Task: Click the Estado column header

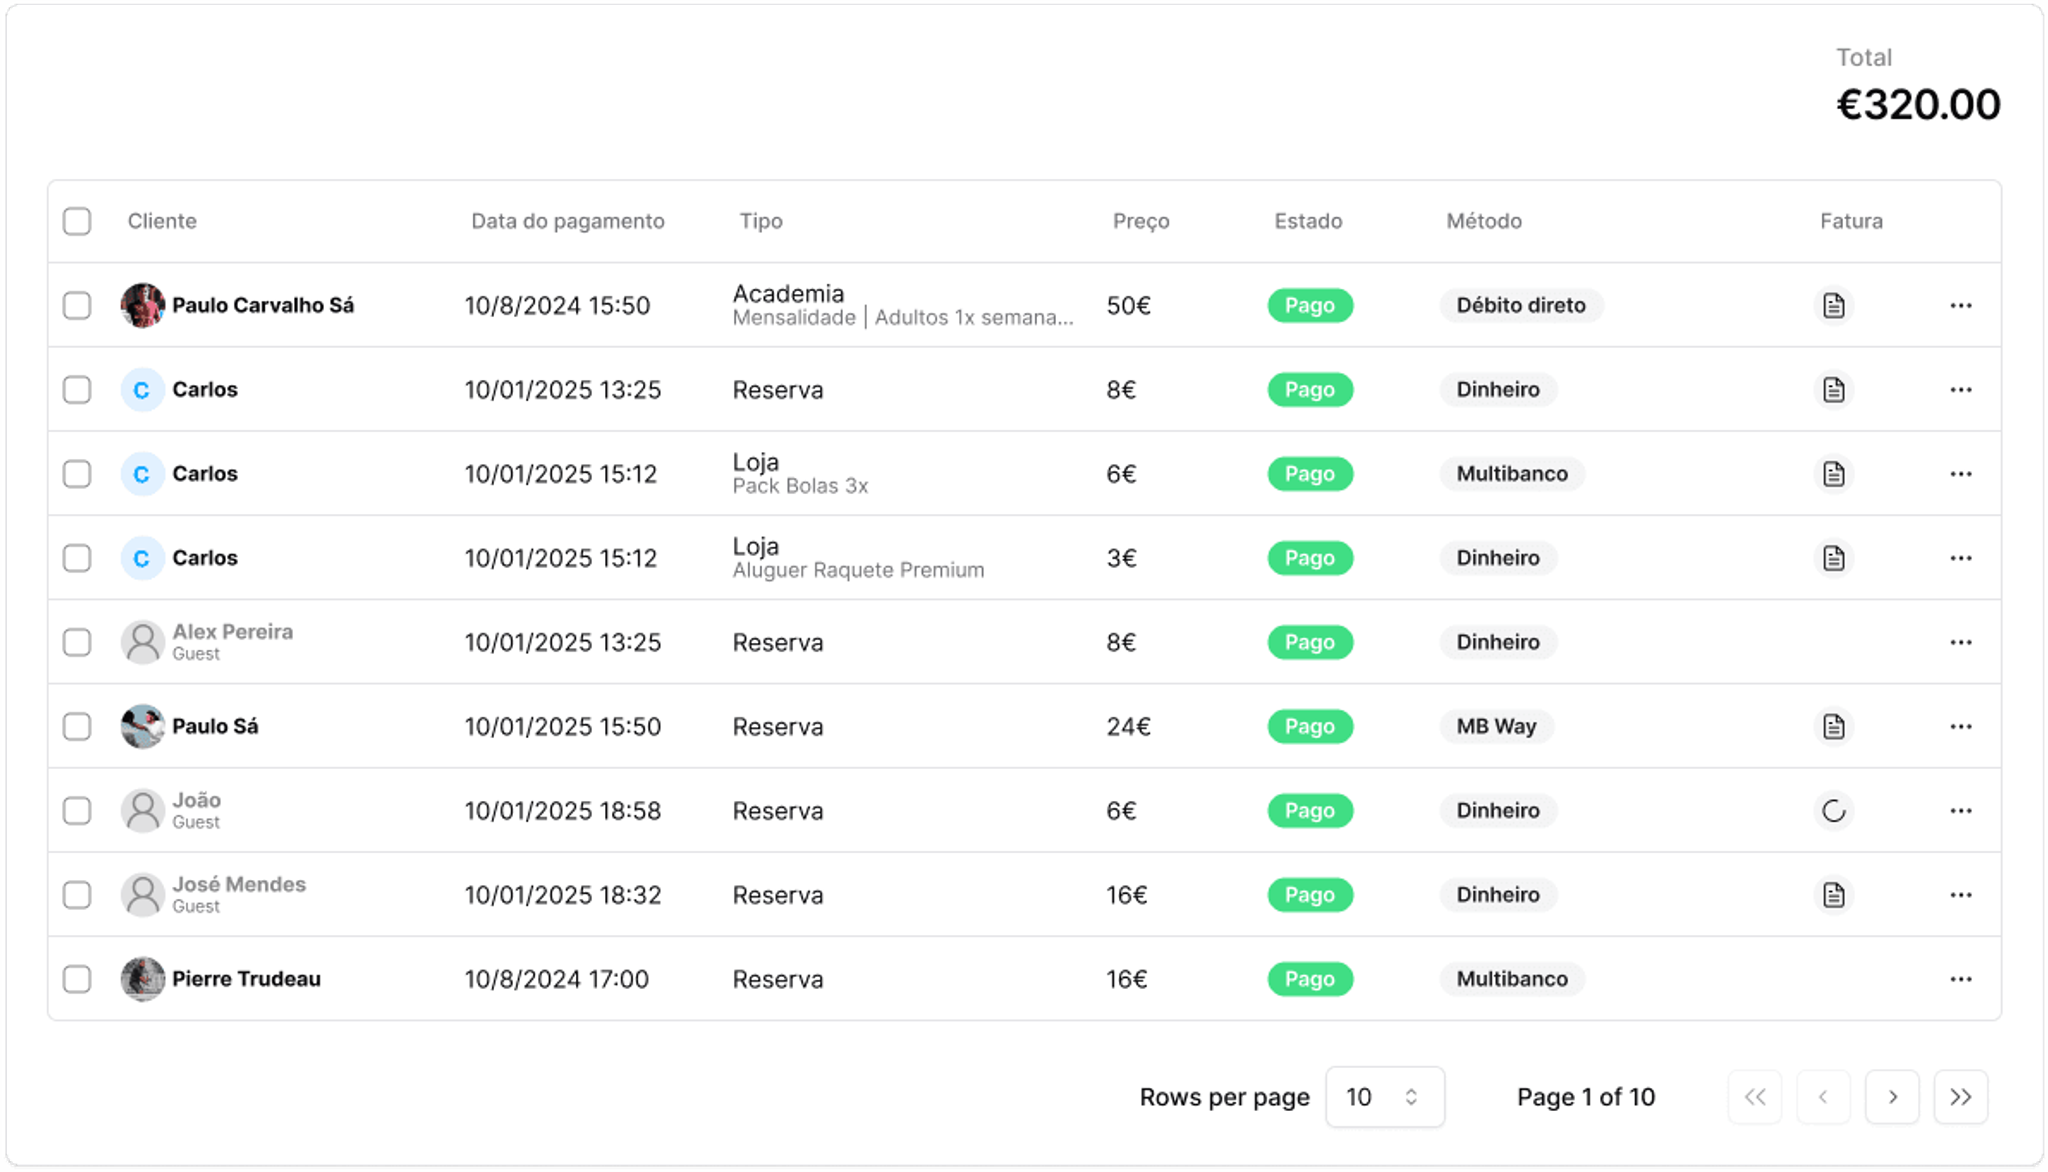Action: point(1308,221)
